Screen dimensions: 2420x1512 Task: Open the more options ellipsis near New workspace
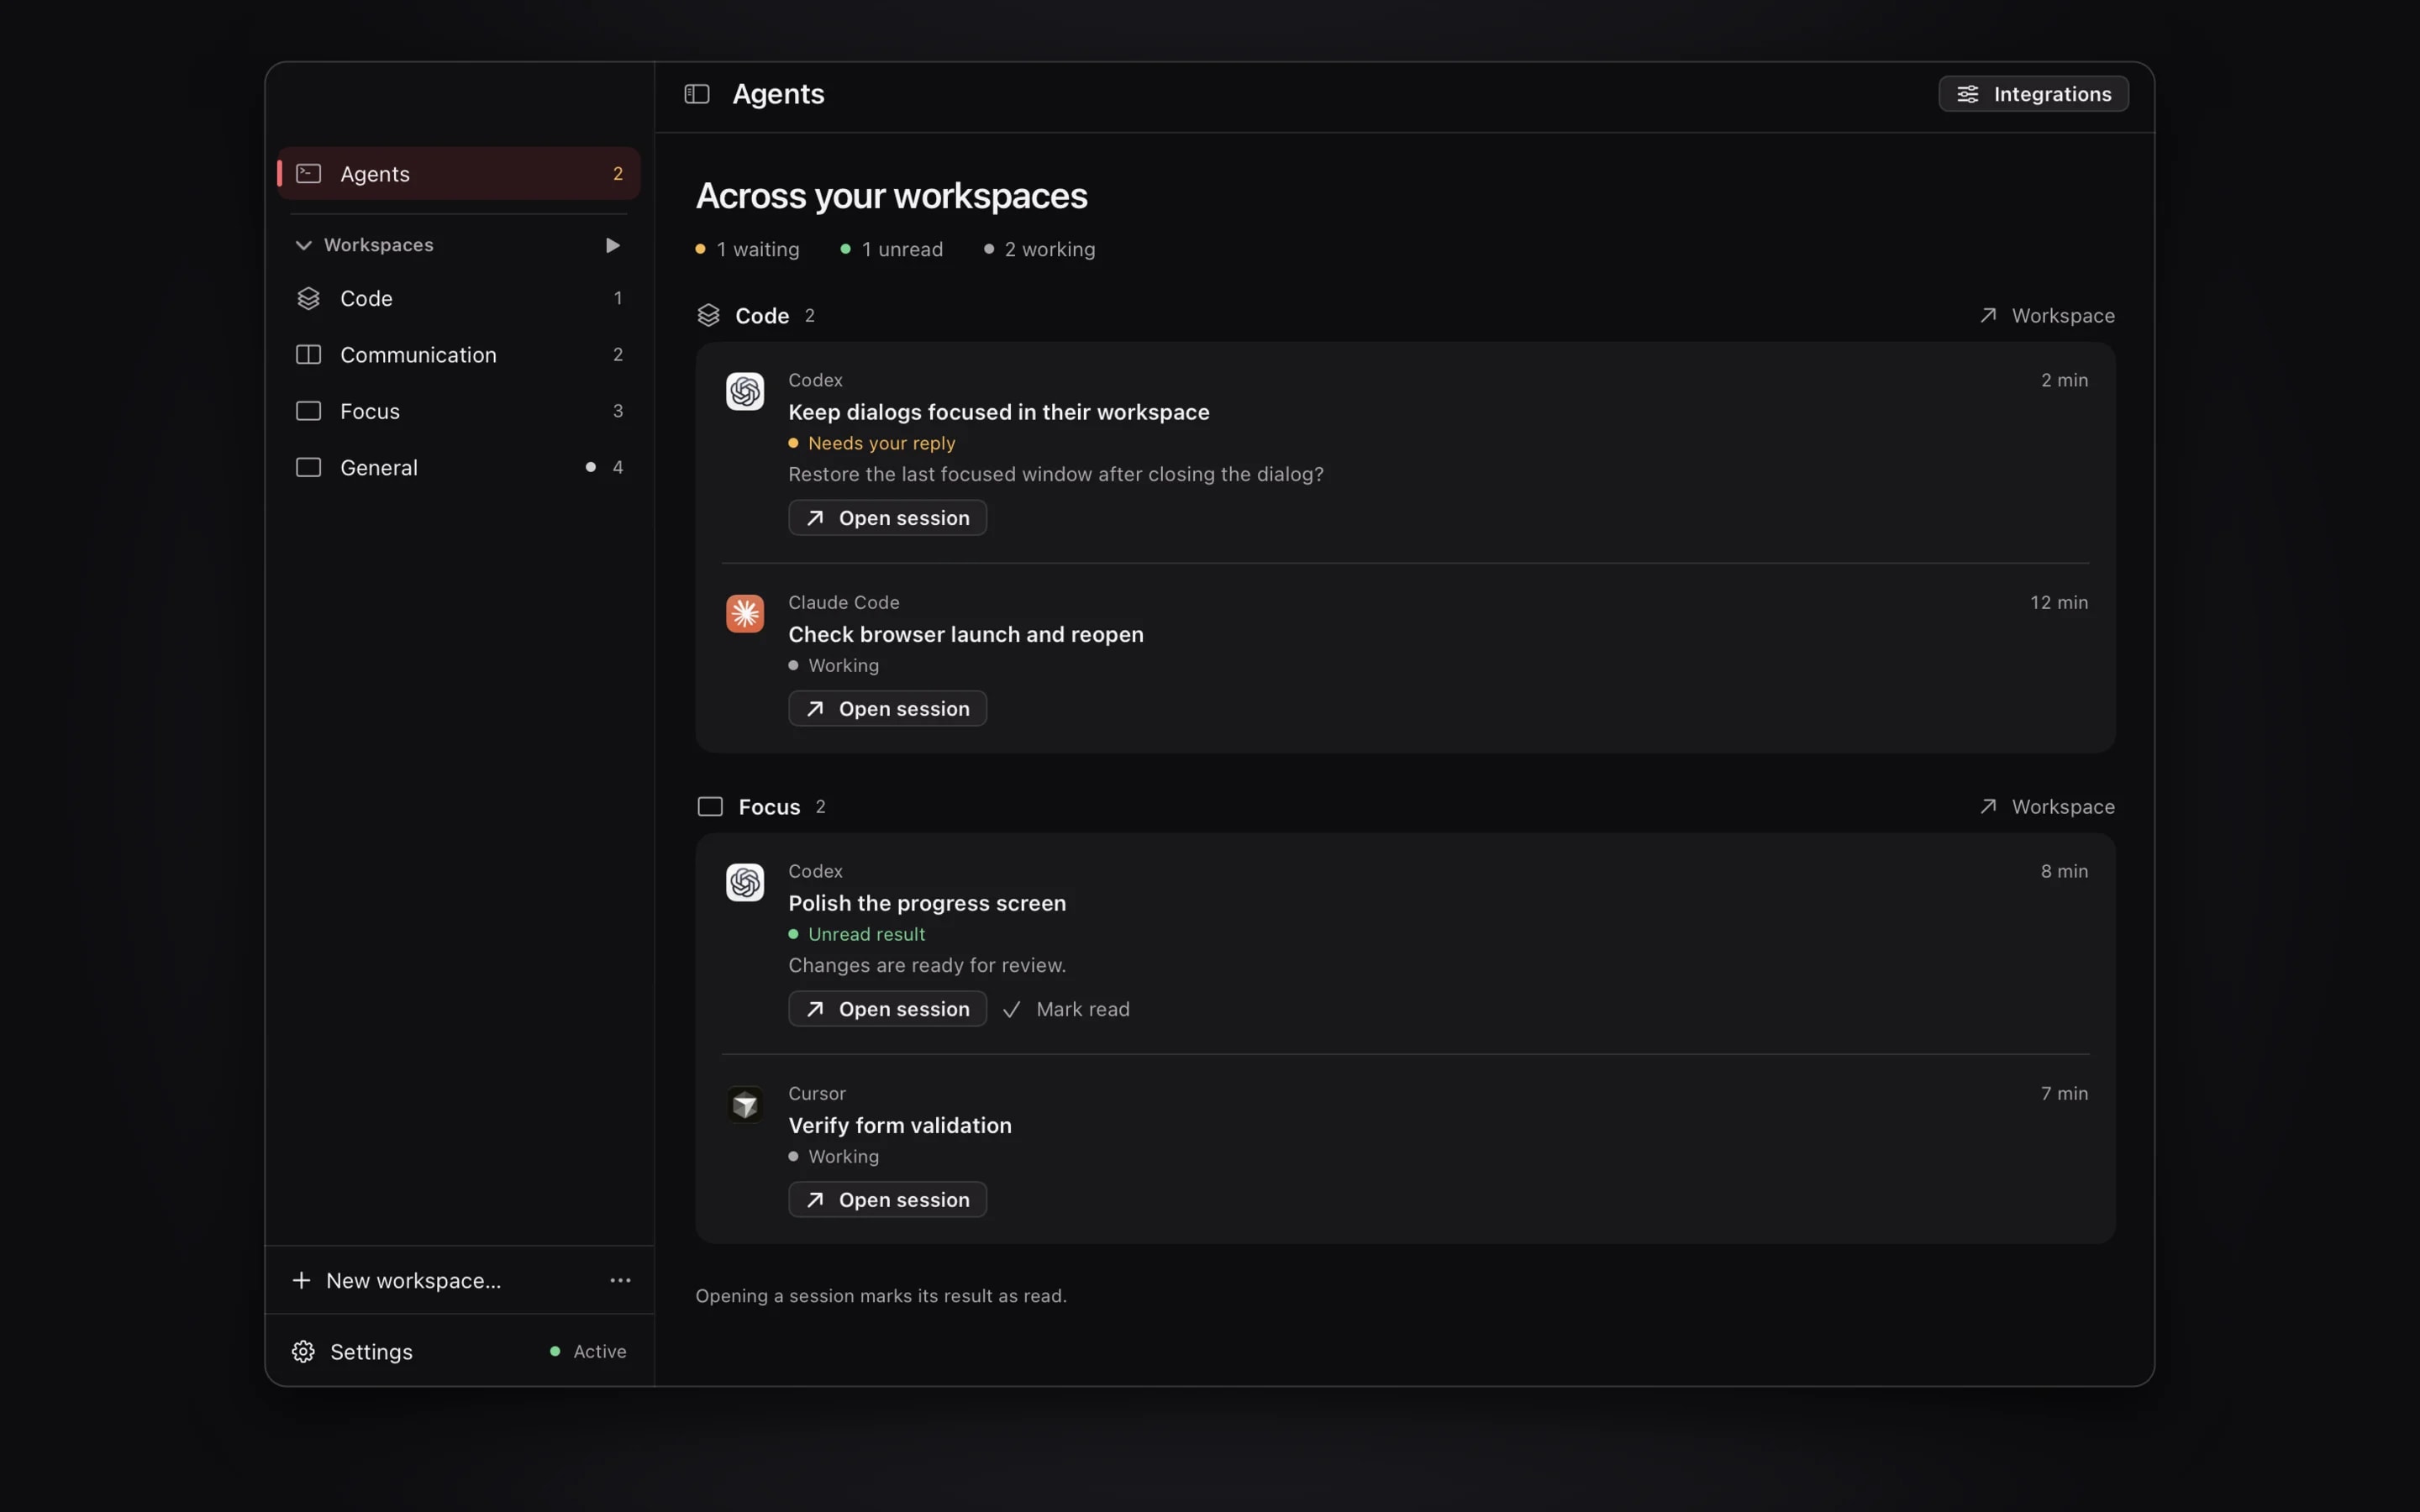tap(620, 1281)
